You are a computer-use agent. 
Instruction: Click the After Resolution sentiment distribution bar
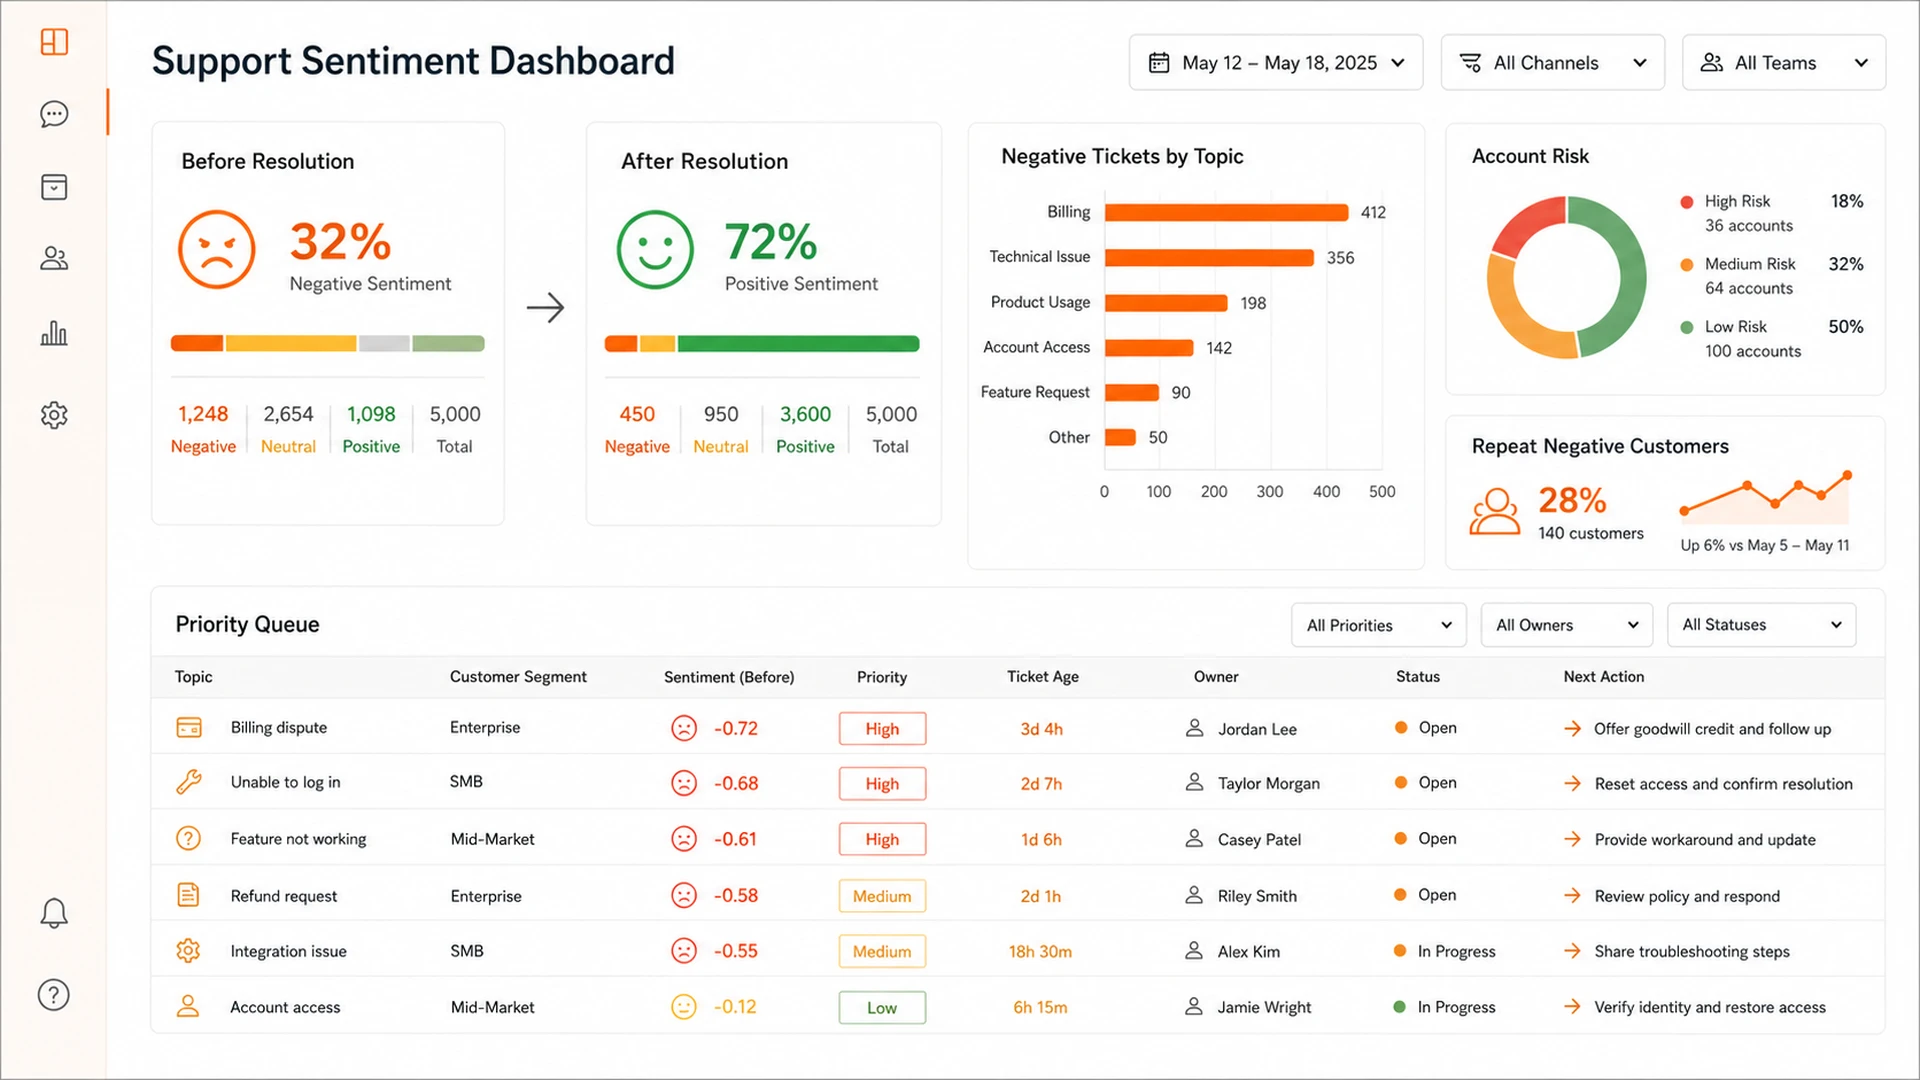761,344
